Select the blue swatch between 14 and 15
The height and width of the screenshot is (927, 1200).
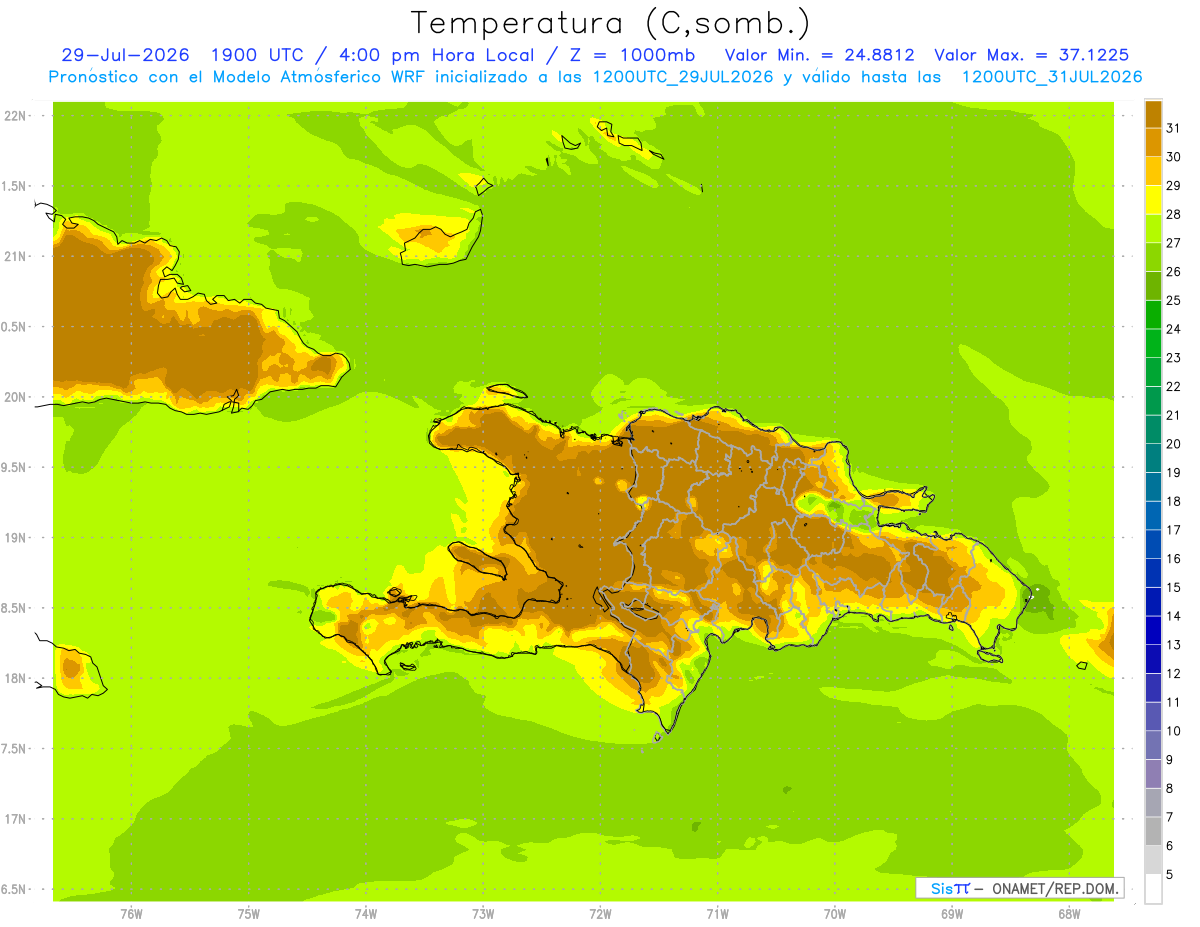(x=1153, y=601)
